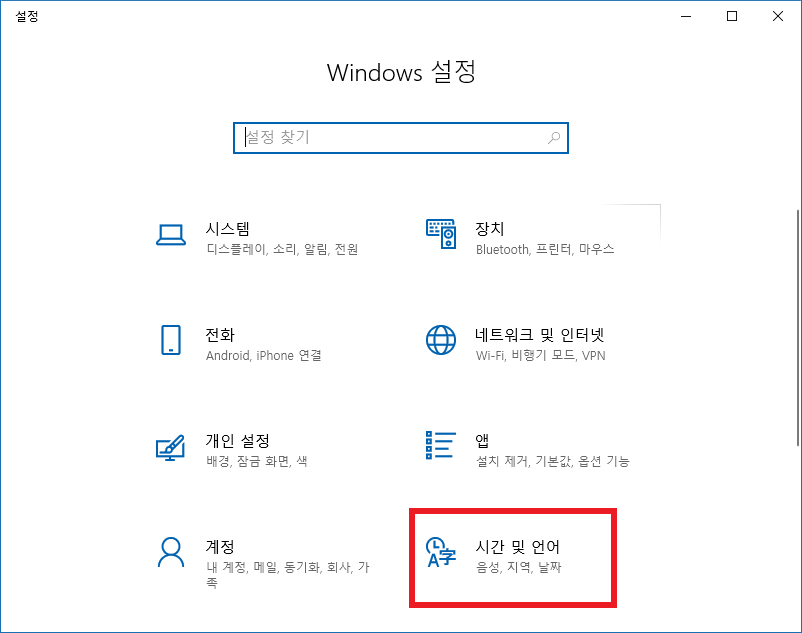Click '디스플레이, 소리, 알림, 전원' description

pyautogui.click(x=282, y=250)
